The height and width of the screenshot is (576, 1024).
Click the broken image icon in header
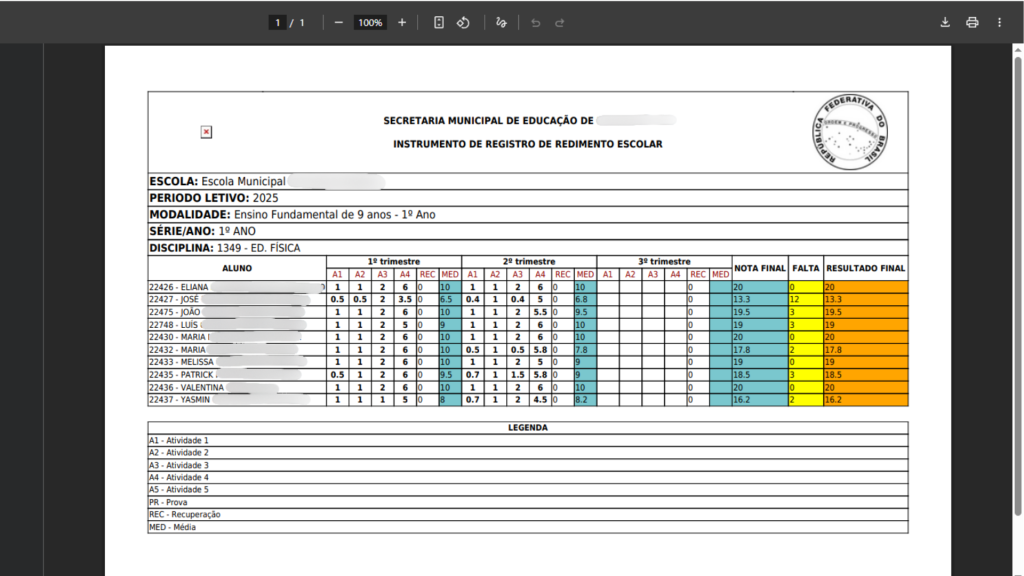coord(206,132)
